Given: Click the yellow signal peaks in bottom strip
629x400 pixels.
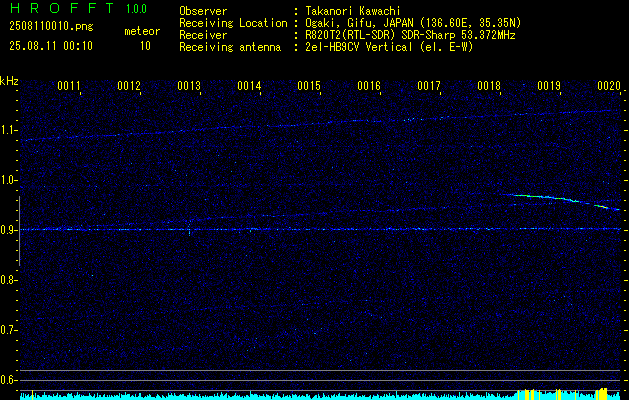Looking at the screenshot, I should pos(562,394).
